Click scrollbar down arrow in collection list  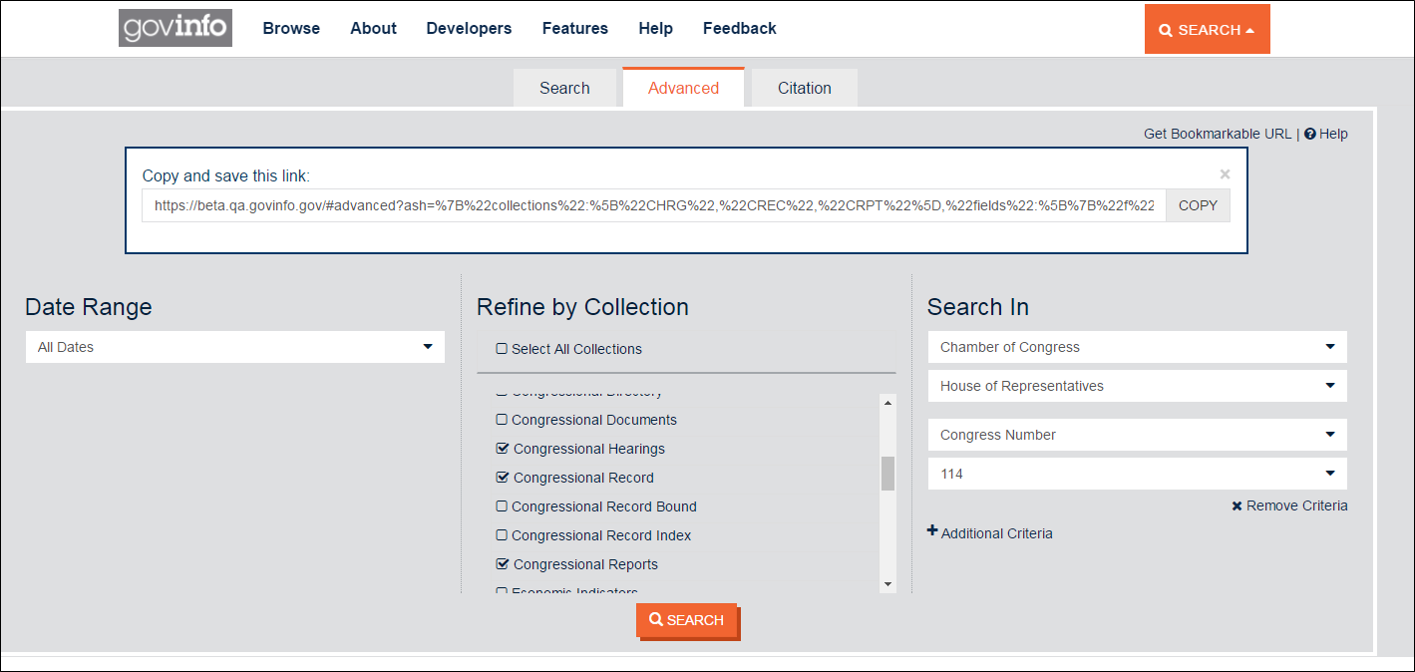(887, 584)
